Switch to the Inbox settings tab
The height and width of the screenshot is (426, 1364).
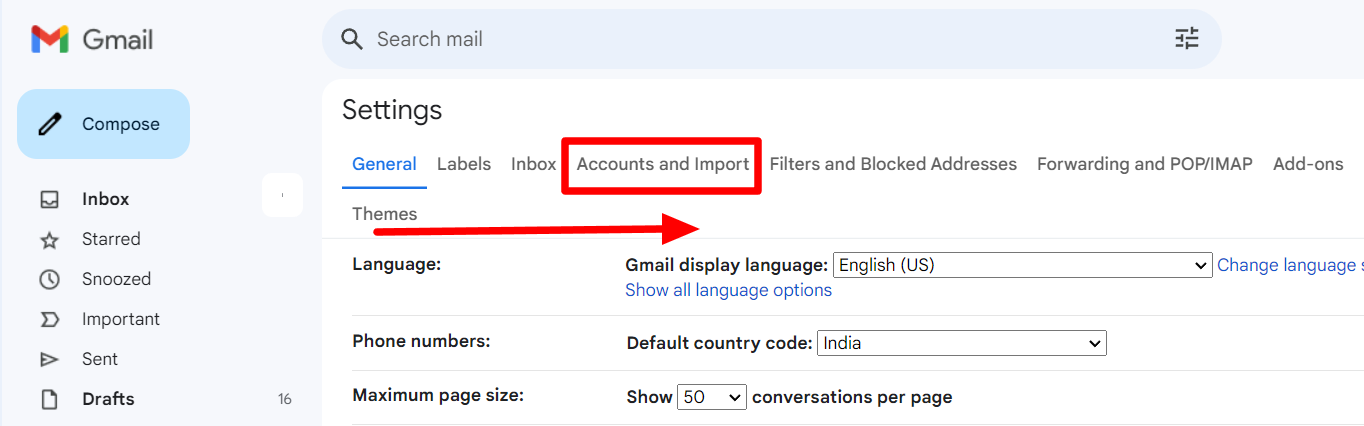coord(533,164)
